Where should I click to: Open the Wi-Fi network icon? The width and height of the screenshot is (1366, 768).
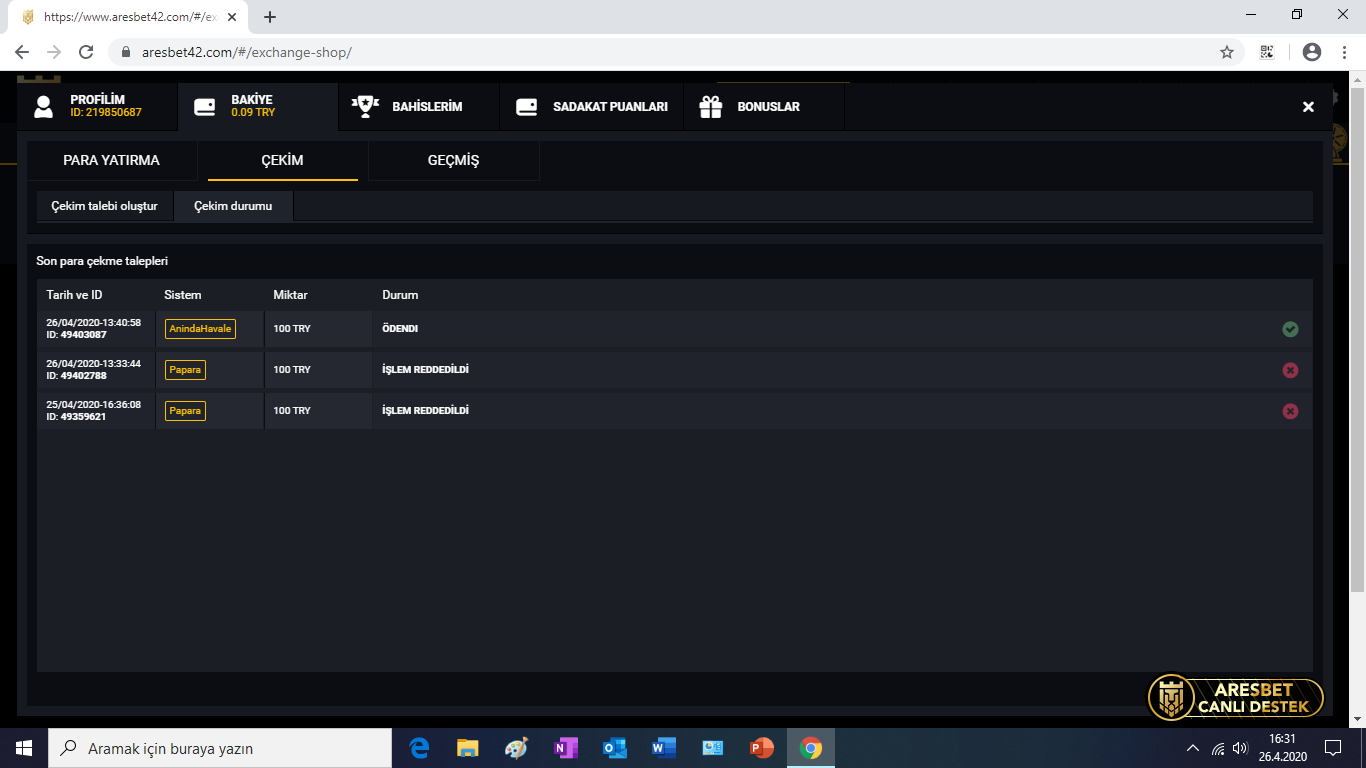[1217, 748]
